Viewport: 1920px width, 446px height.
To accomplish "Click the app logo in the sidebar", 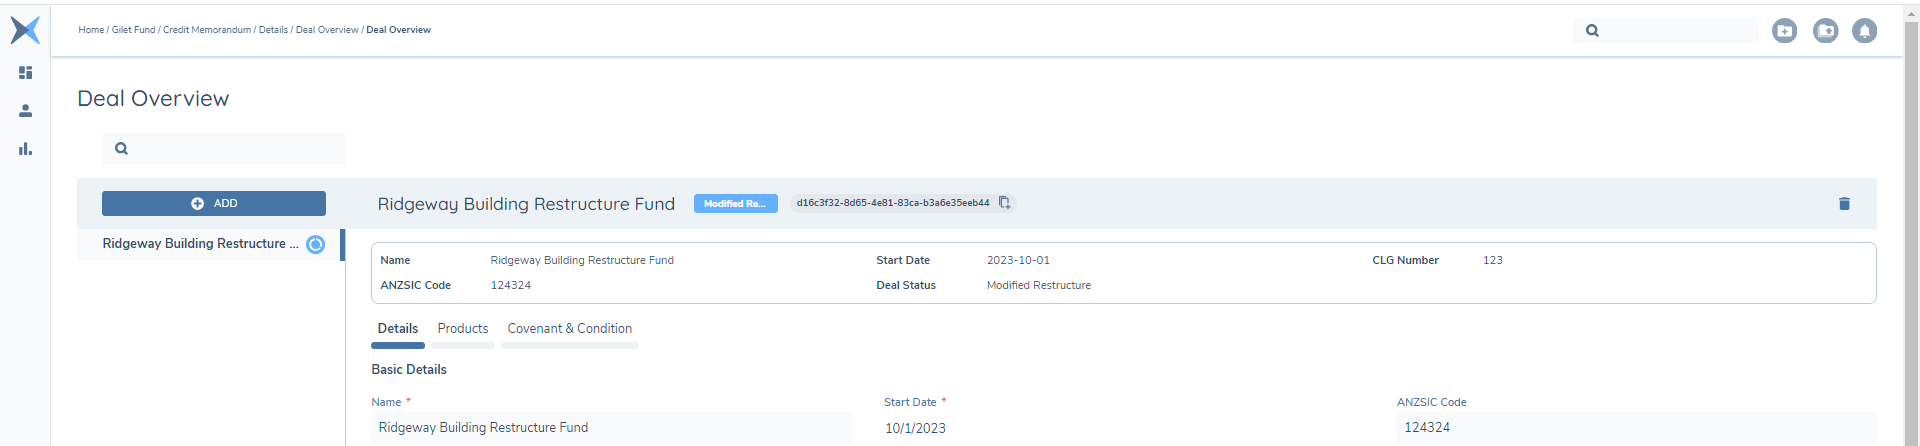I will pos(25,30).
